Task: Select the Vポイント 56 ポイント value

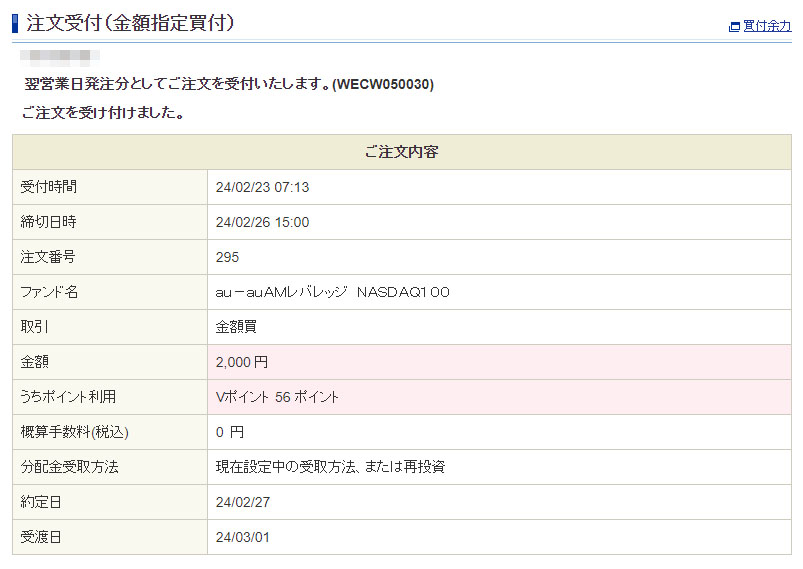Action: click(x=277, y=397)
